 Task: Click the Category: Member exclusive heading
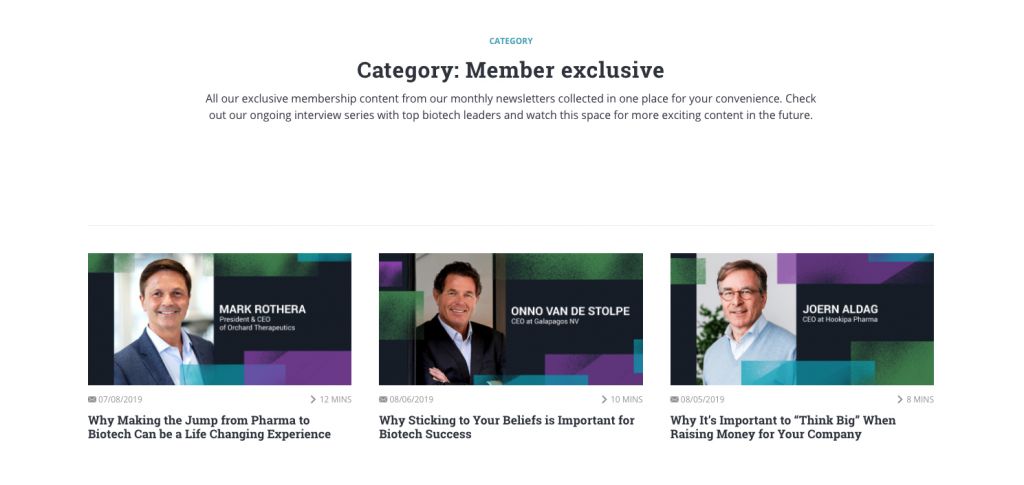(x=511, y=70)
